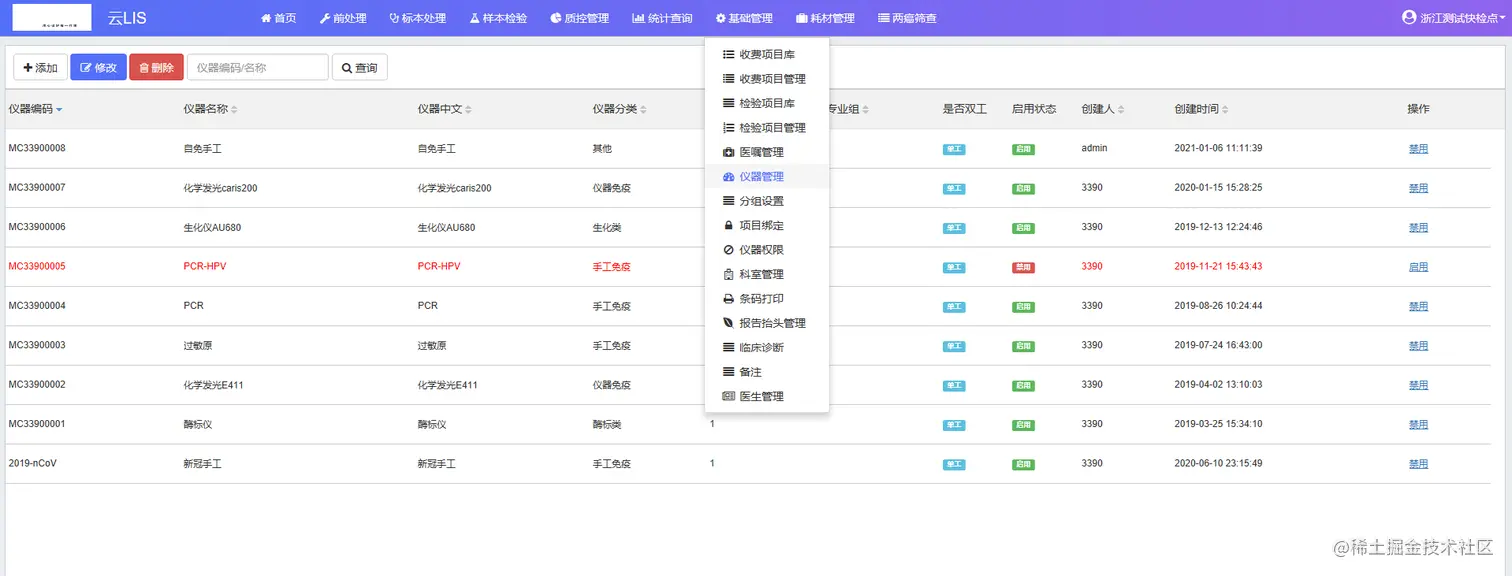Open the 耗材管理 dropdown in top navigation
The height and width of the screenshot is (576, 1512).
coord(825,17)
